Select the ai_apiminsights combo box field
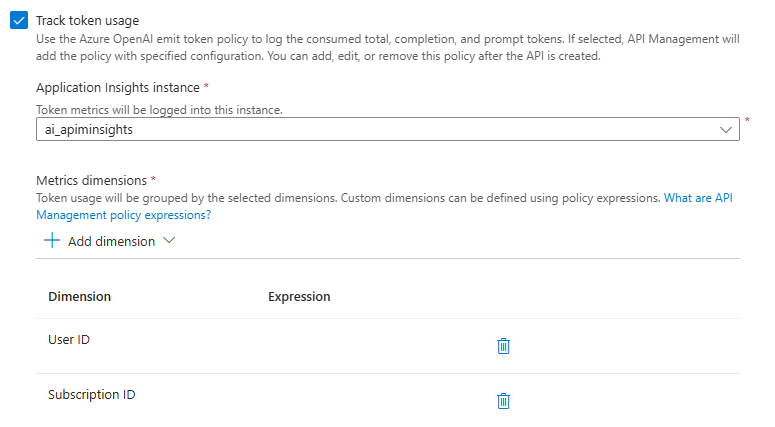775x427 pixels. pyautogui.click(x=388, y=129)
